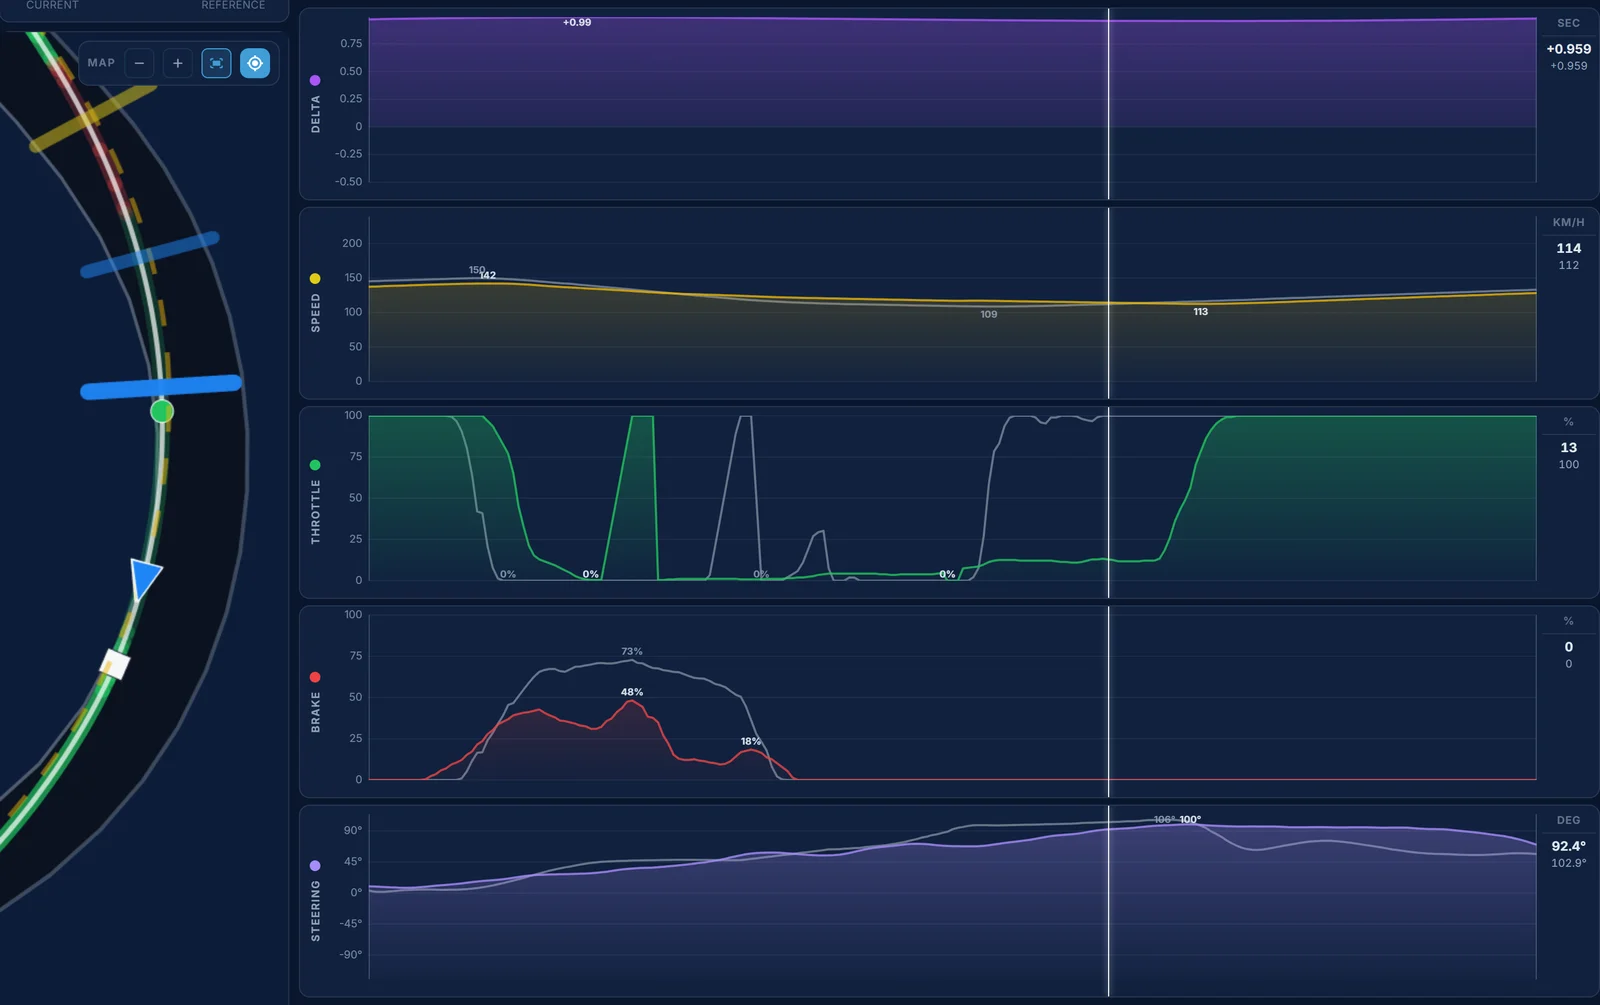Click the 113 speed label
Image resolution: width=1600 pixels, height=1005 pixels.
click(1201, 312)
